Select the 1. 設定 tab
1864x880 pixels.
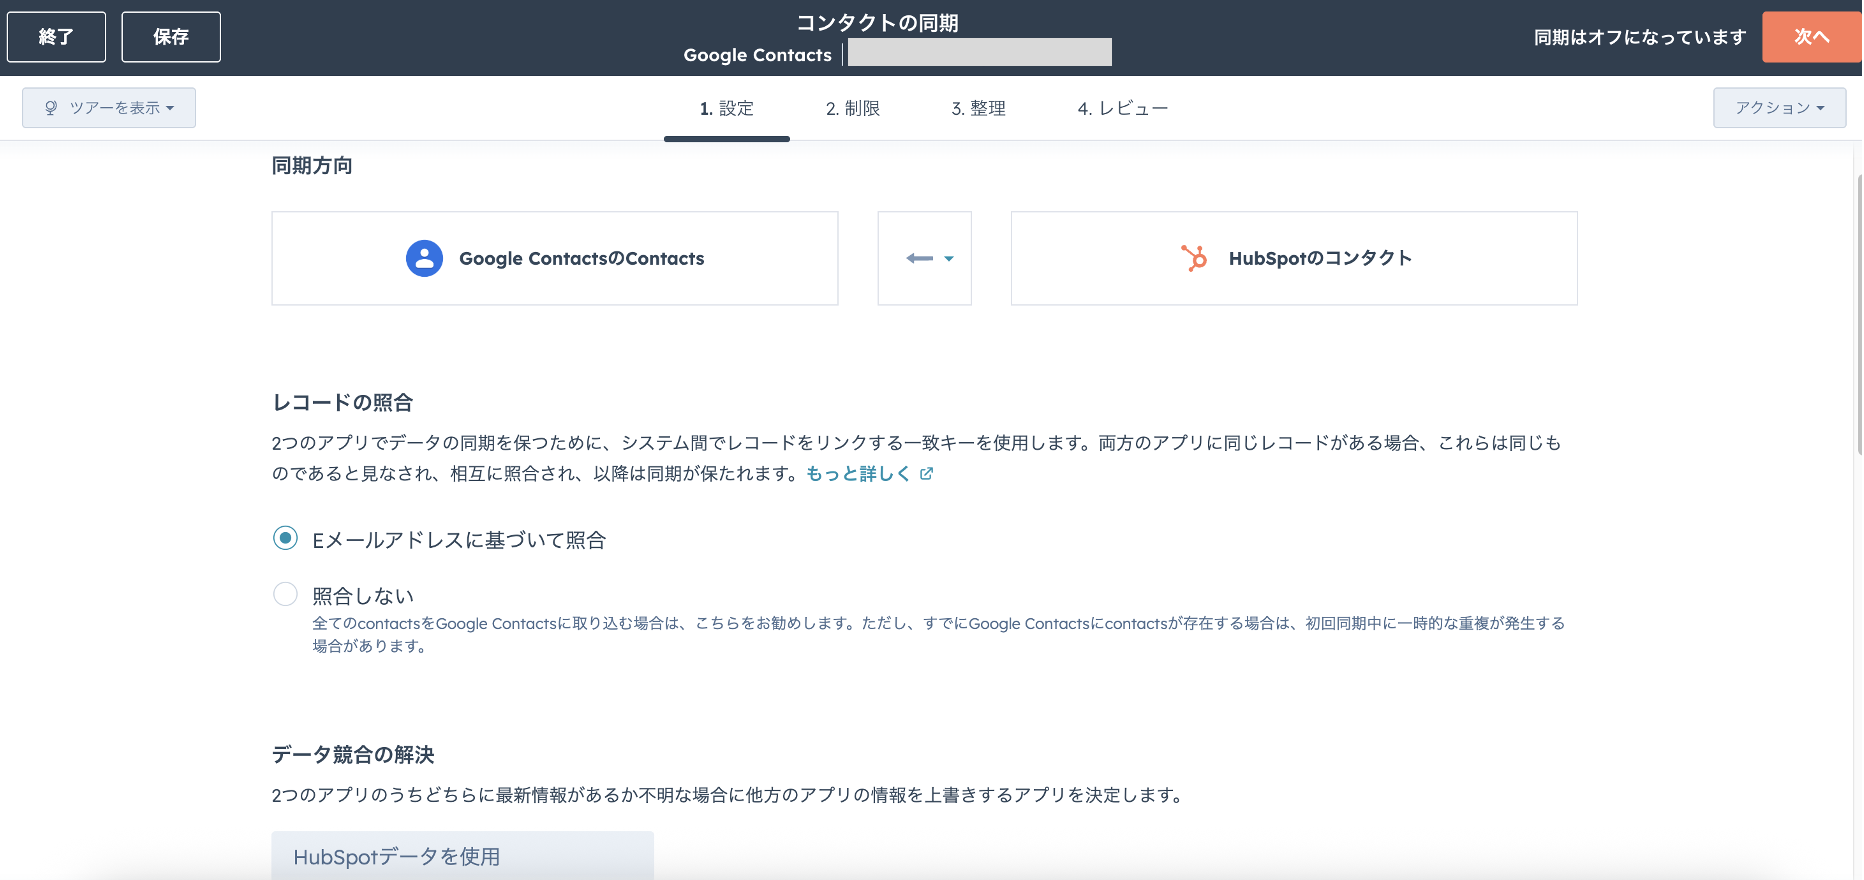[726, 108]
